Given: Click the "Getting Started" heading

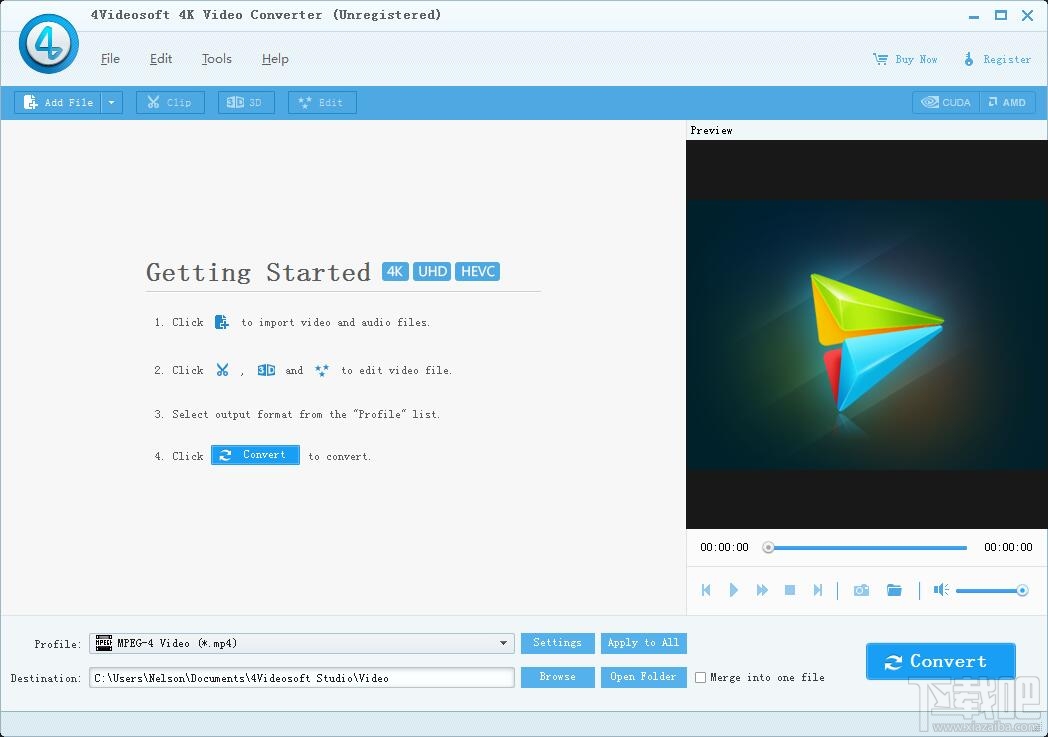Looking at the screenshot, I should (258, 273).
